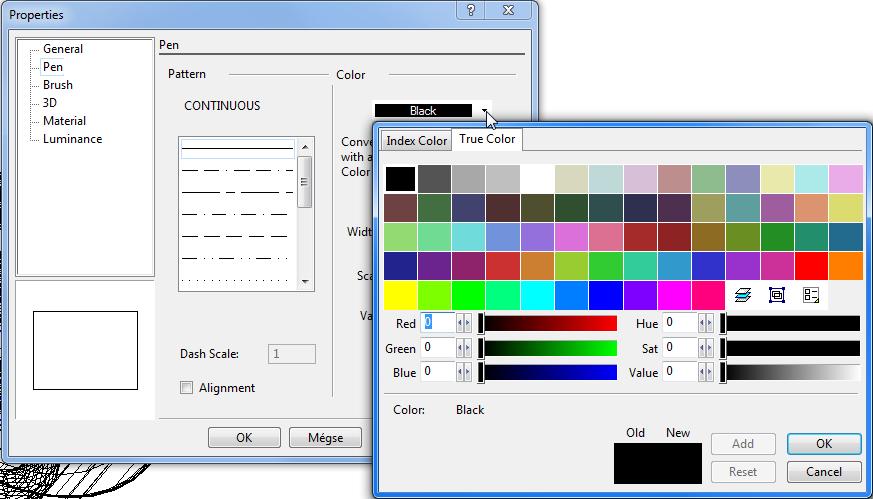
Task: Pick the bright yellow swatch in the bottom row
Action: (400, 295)
